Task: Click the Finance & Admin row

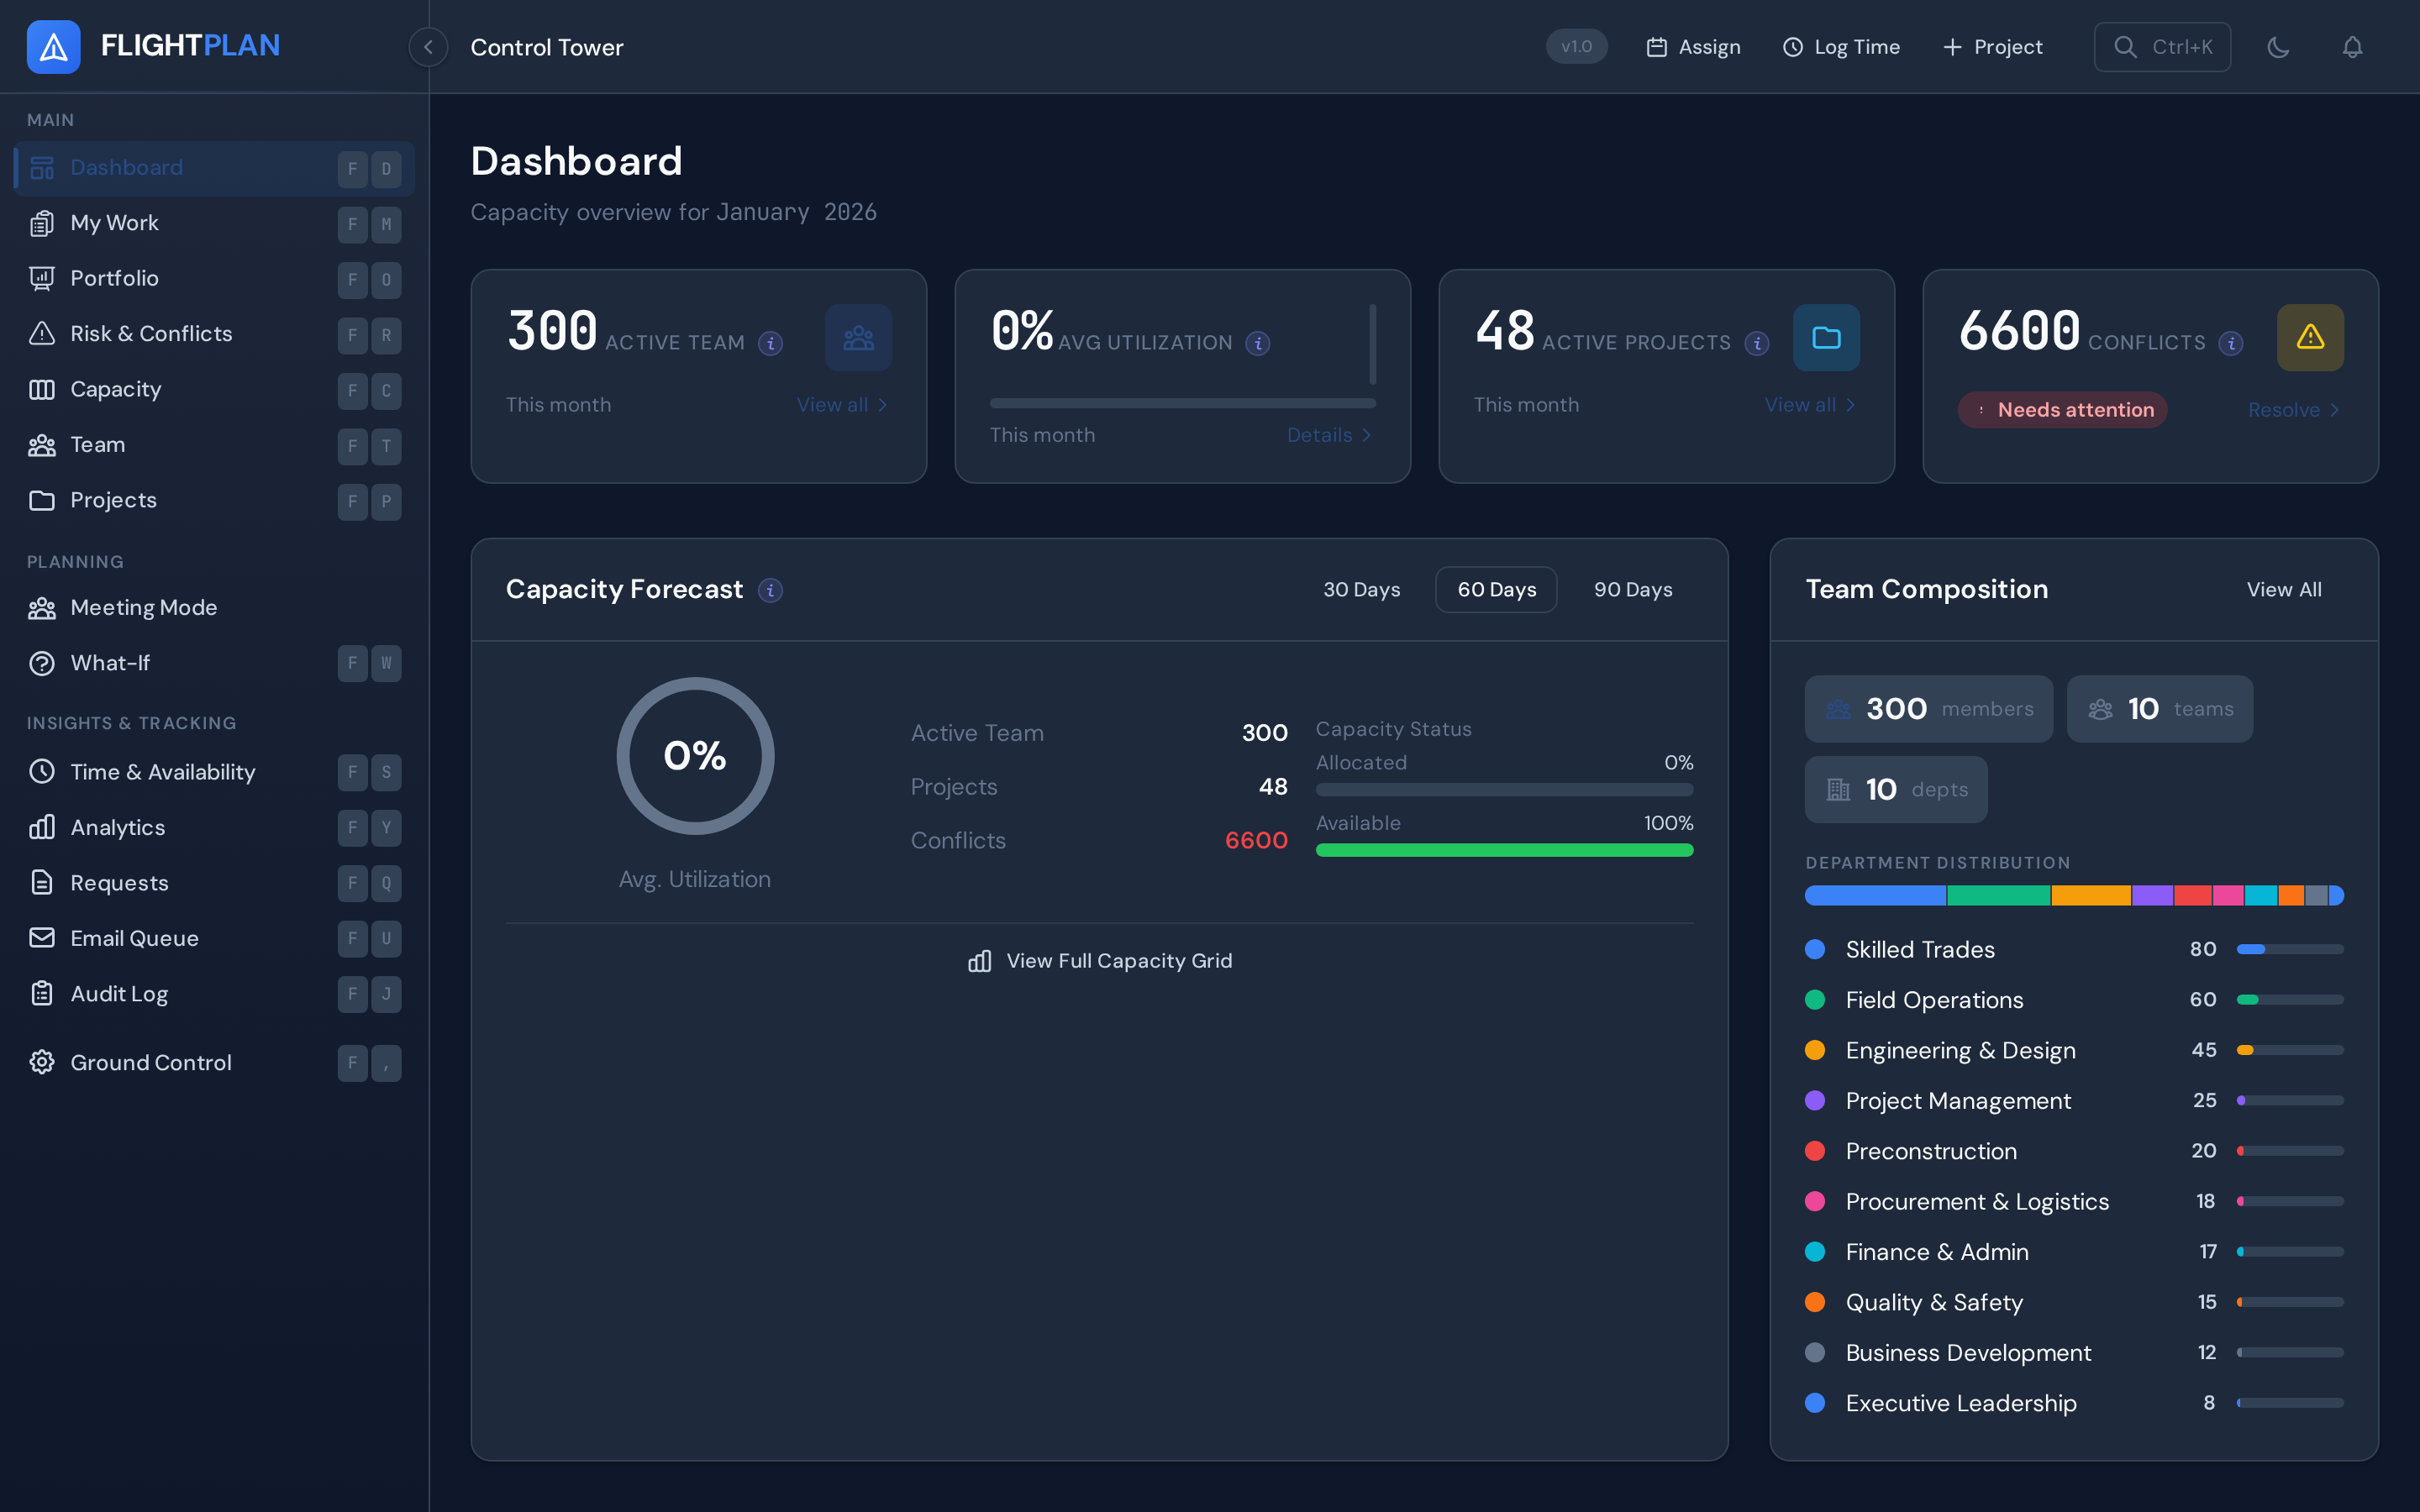Action: pos(2074,1253)
